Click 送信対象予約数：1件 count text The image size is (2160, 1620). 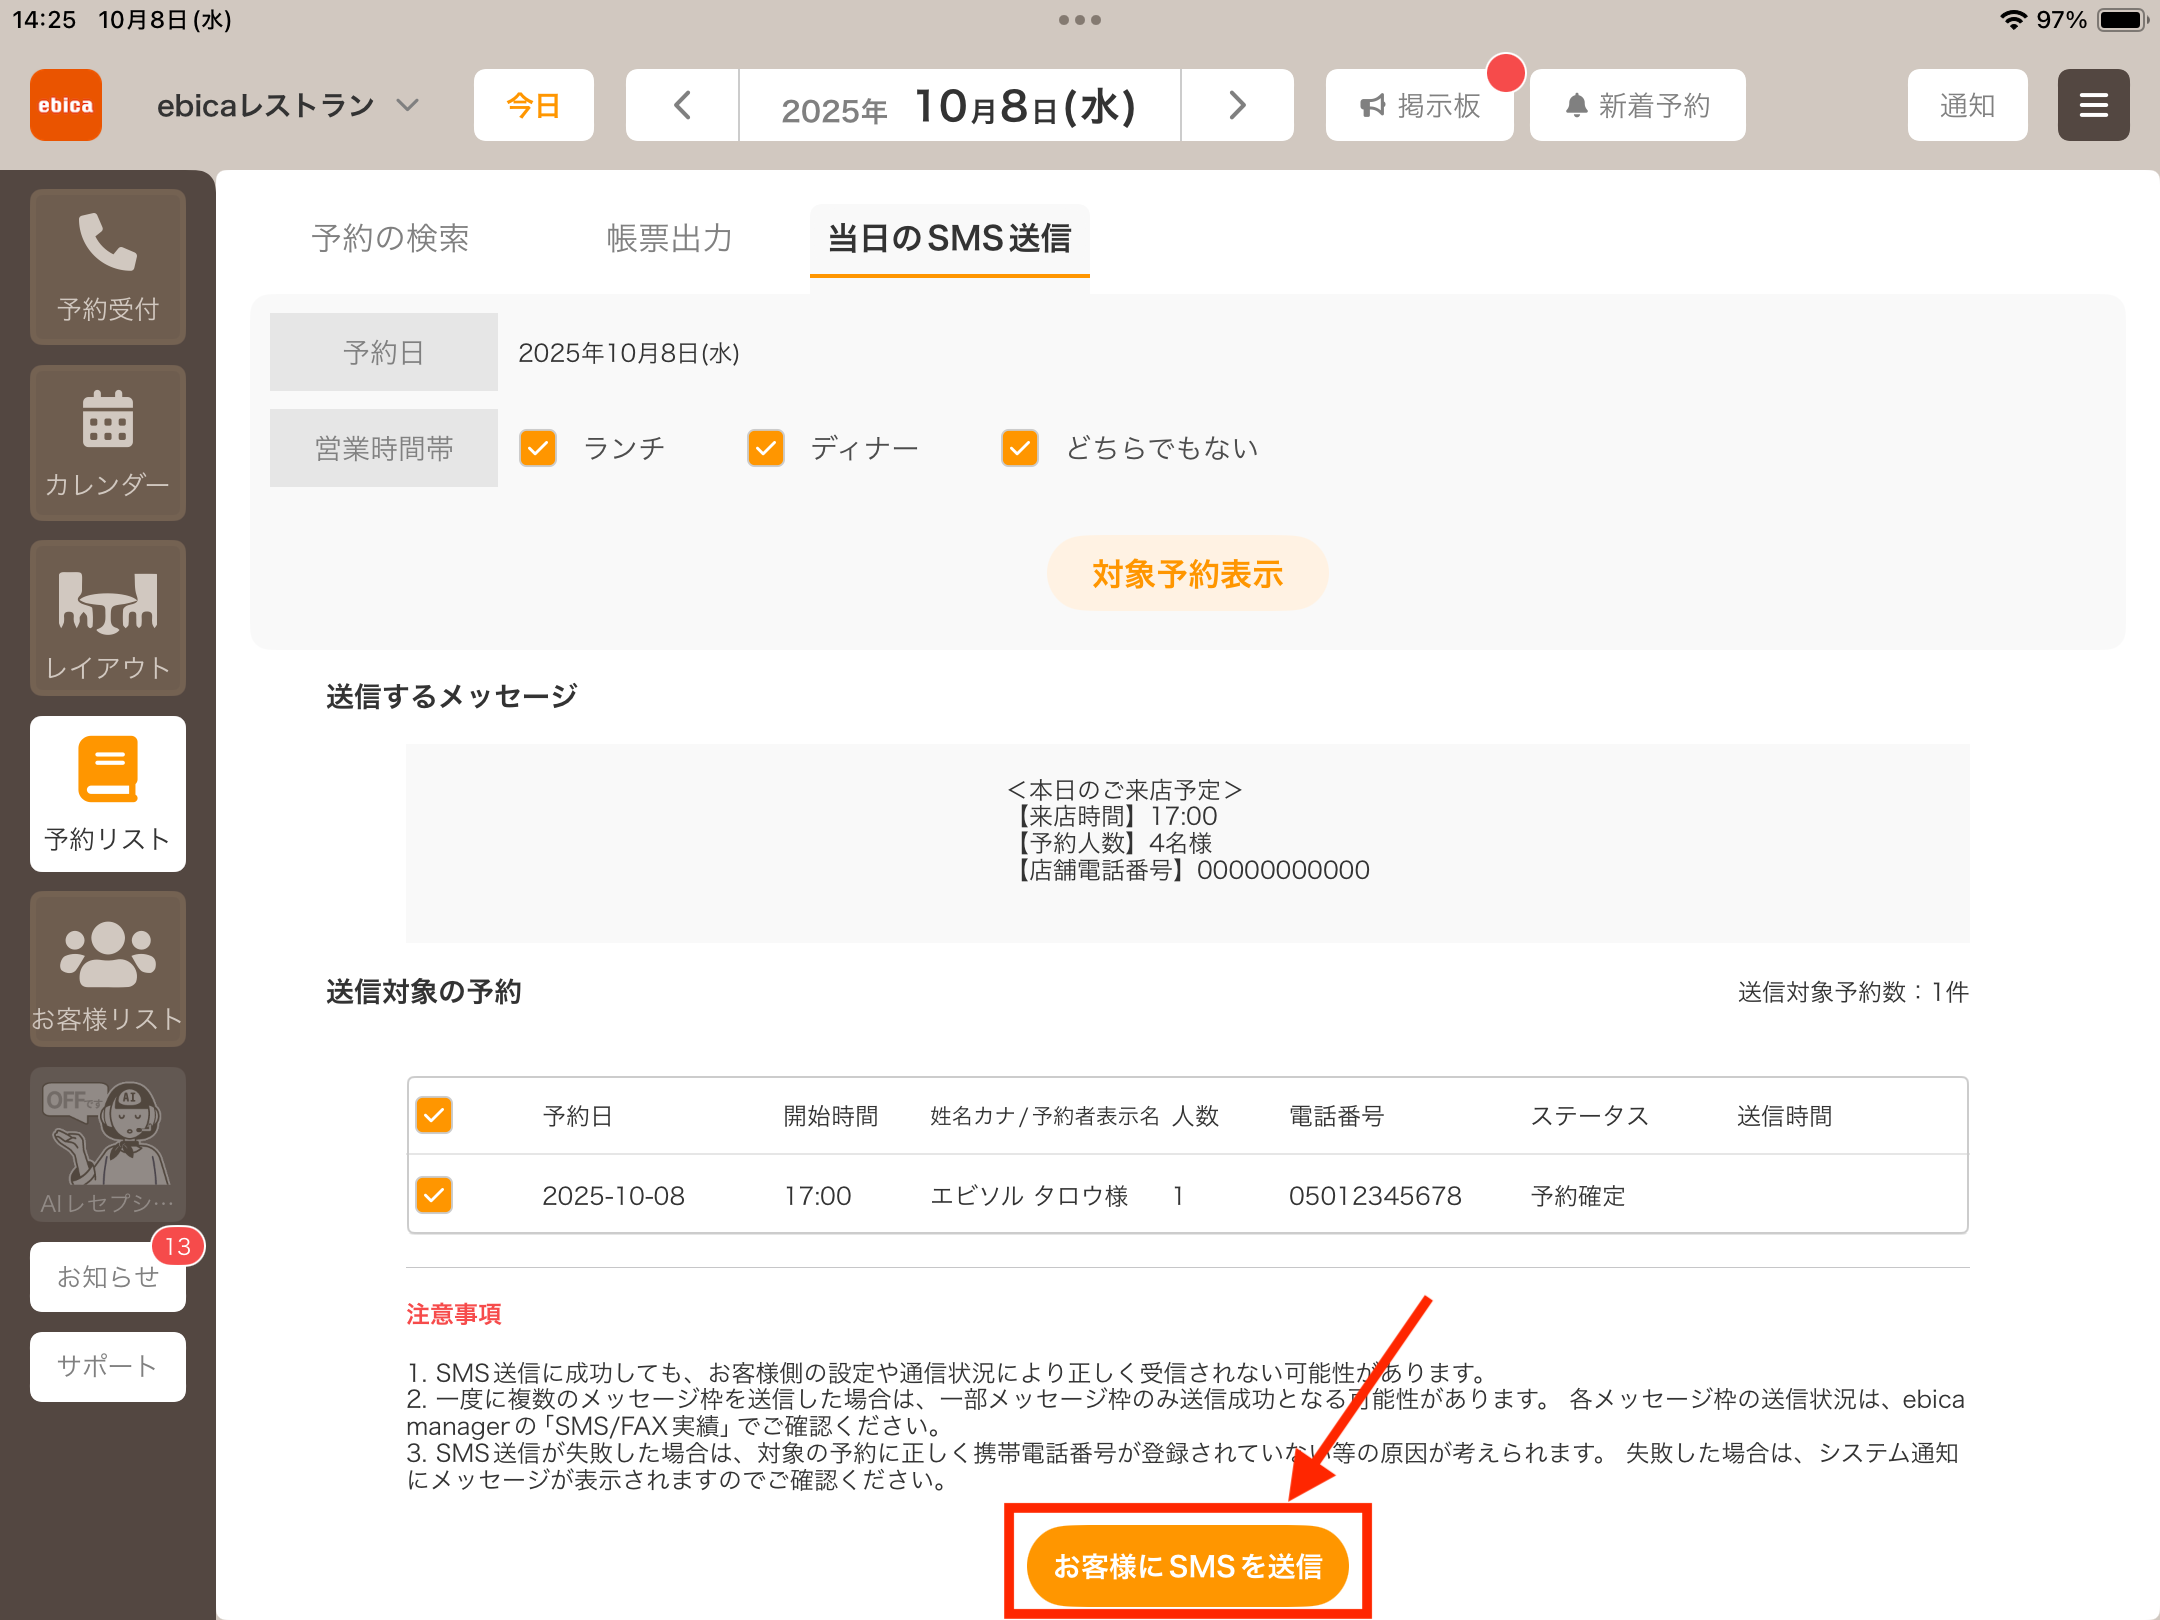1853,992
